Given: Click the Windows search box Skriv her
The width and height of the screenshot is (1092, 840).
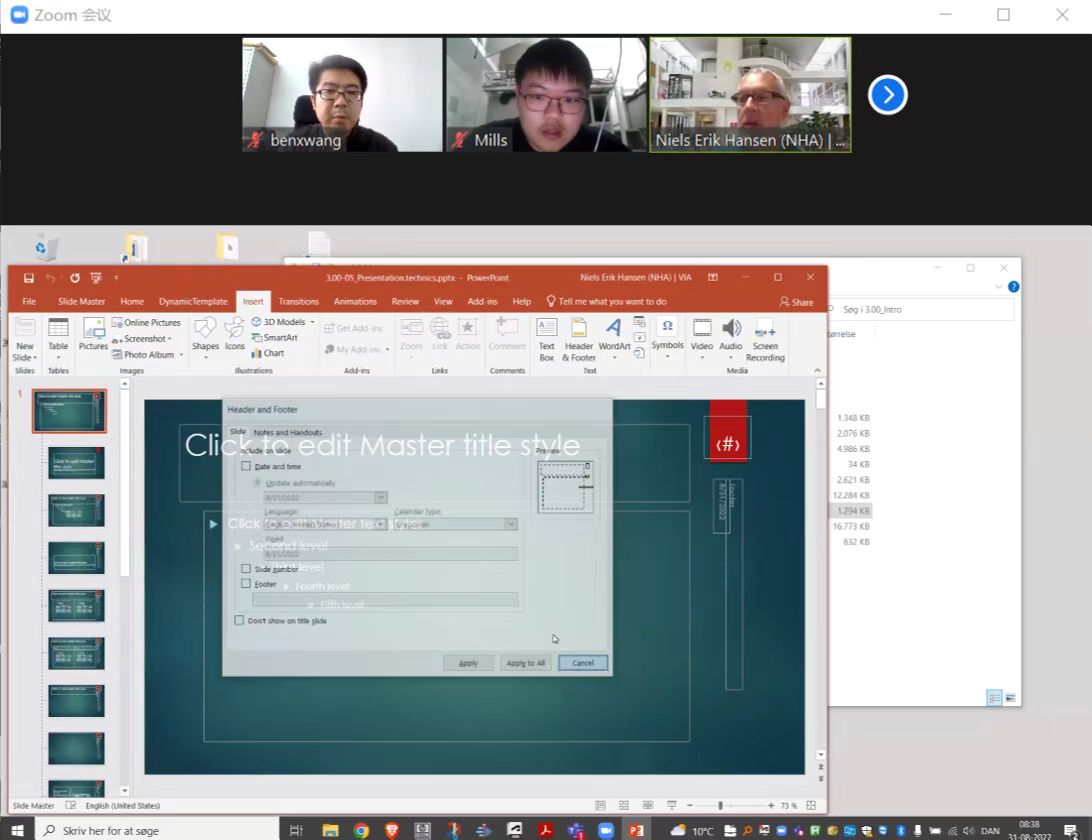Looking at the screenshot, I should point(156,830).
